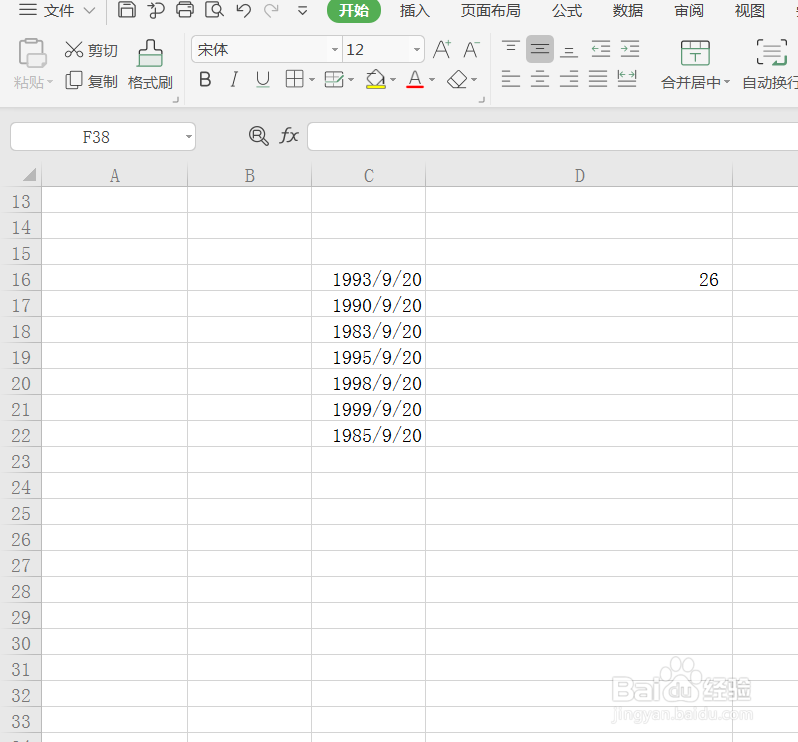Align text left
This screenshot has height=742, width=798.
pos(510,79)
